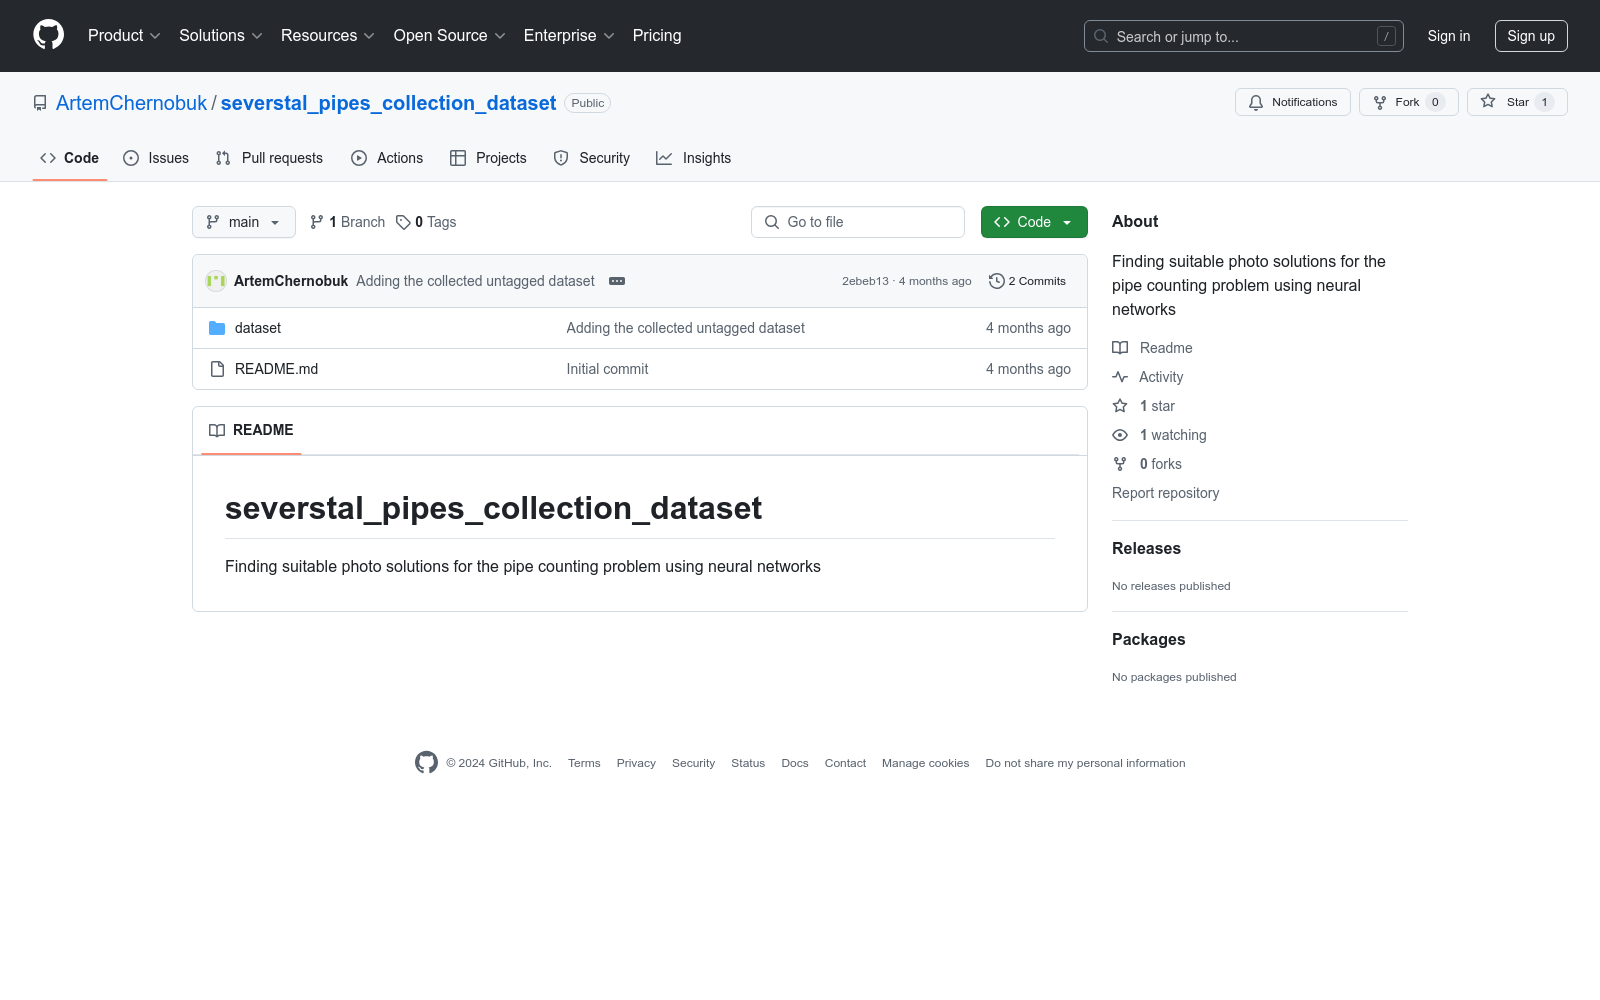View the 1 Branch link
Viewport: 1600px width, 1000px height.
click(347, 222)
